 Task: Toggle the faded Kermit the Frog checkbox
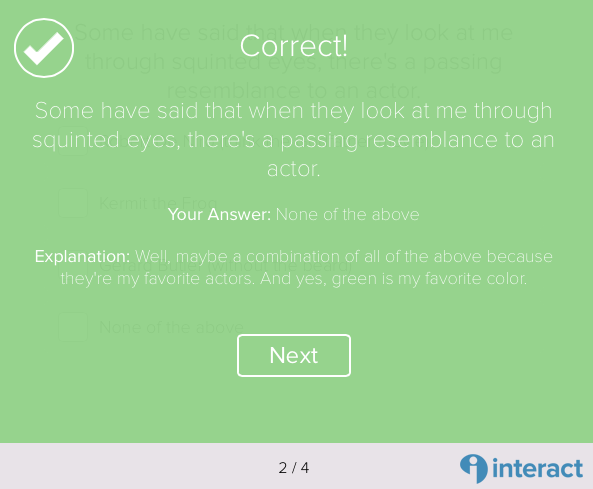click(73, 203)
